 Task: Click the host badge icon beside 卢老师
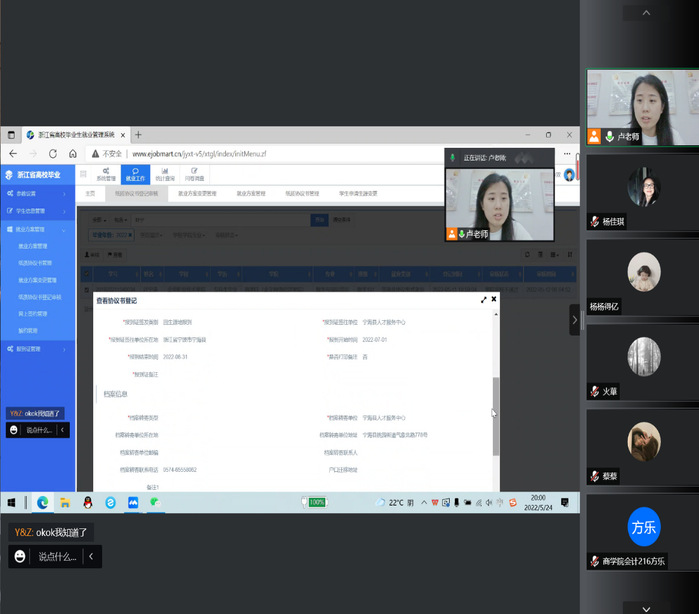point(594,136)
